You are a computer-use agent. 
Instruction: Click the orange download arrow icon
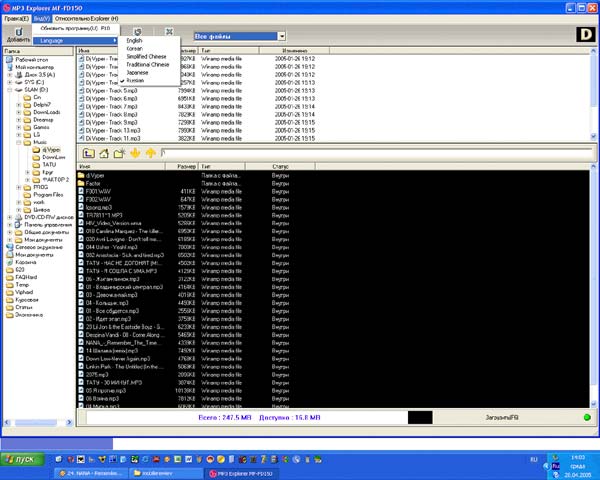pyautogui.click(x=135, y=153)
